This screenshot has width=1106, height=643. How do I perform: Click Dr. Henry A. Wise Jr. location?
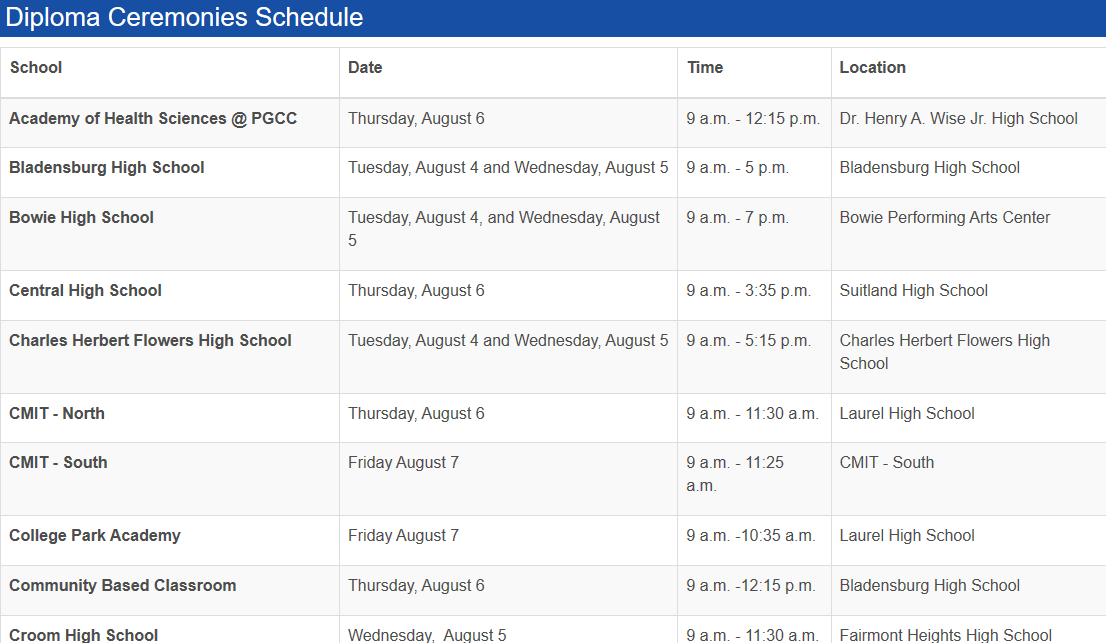pos(958,119)
